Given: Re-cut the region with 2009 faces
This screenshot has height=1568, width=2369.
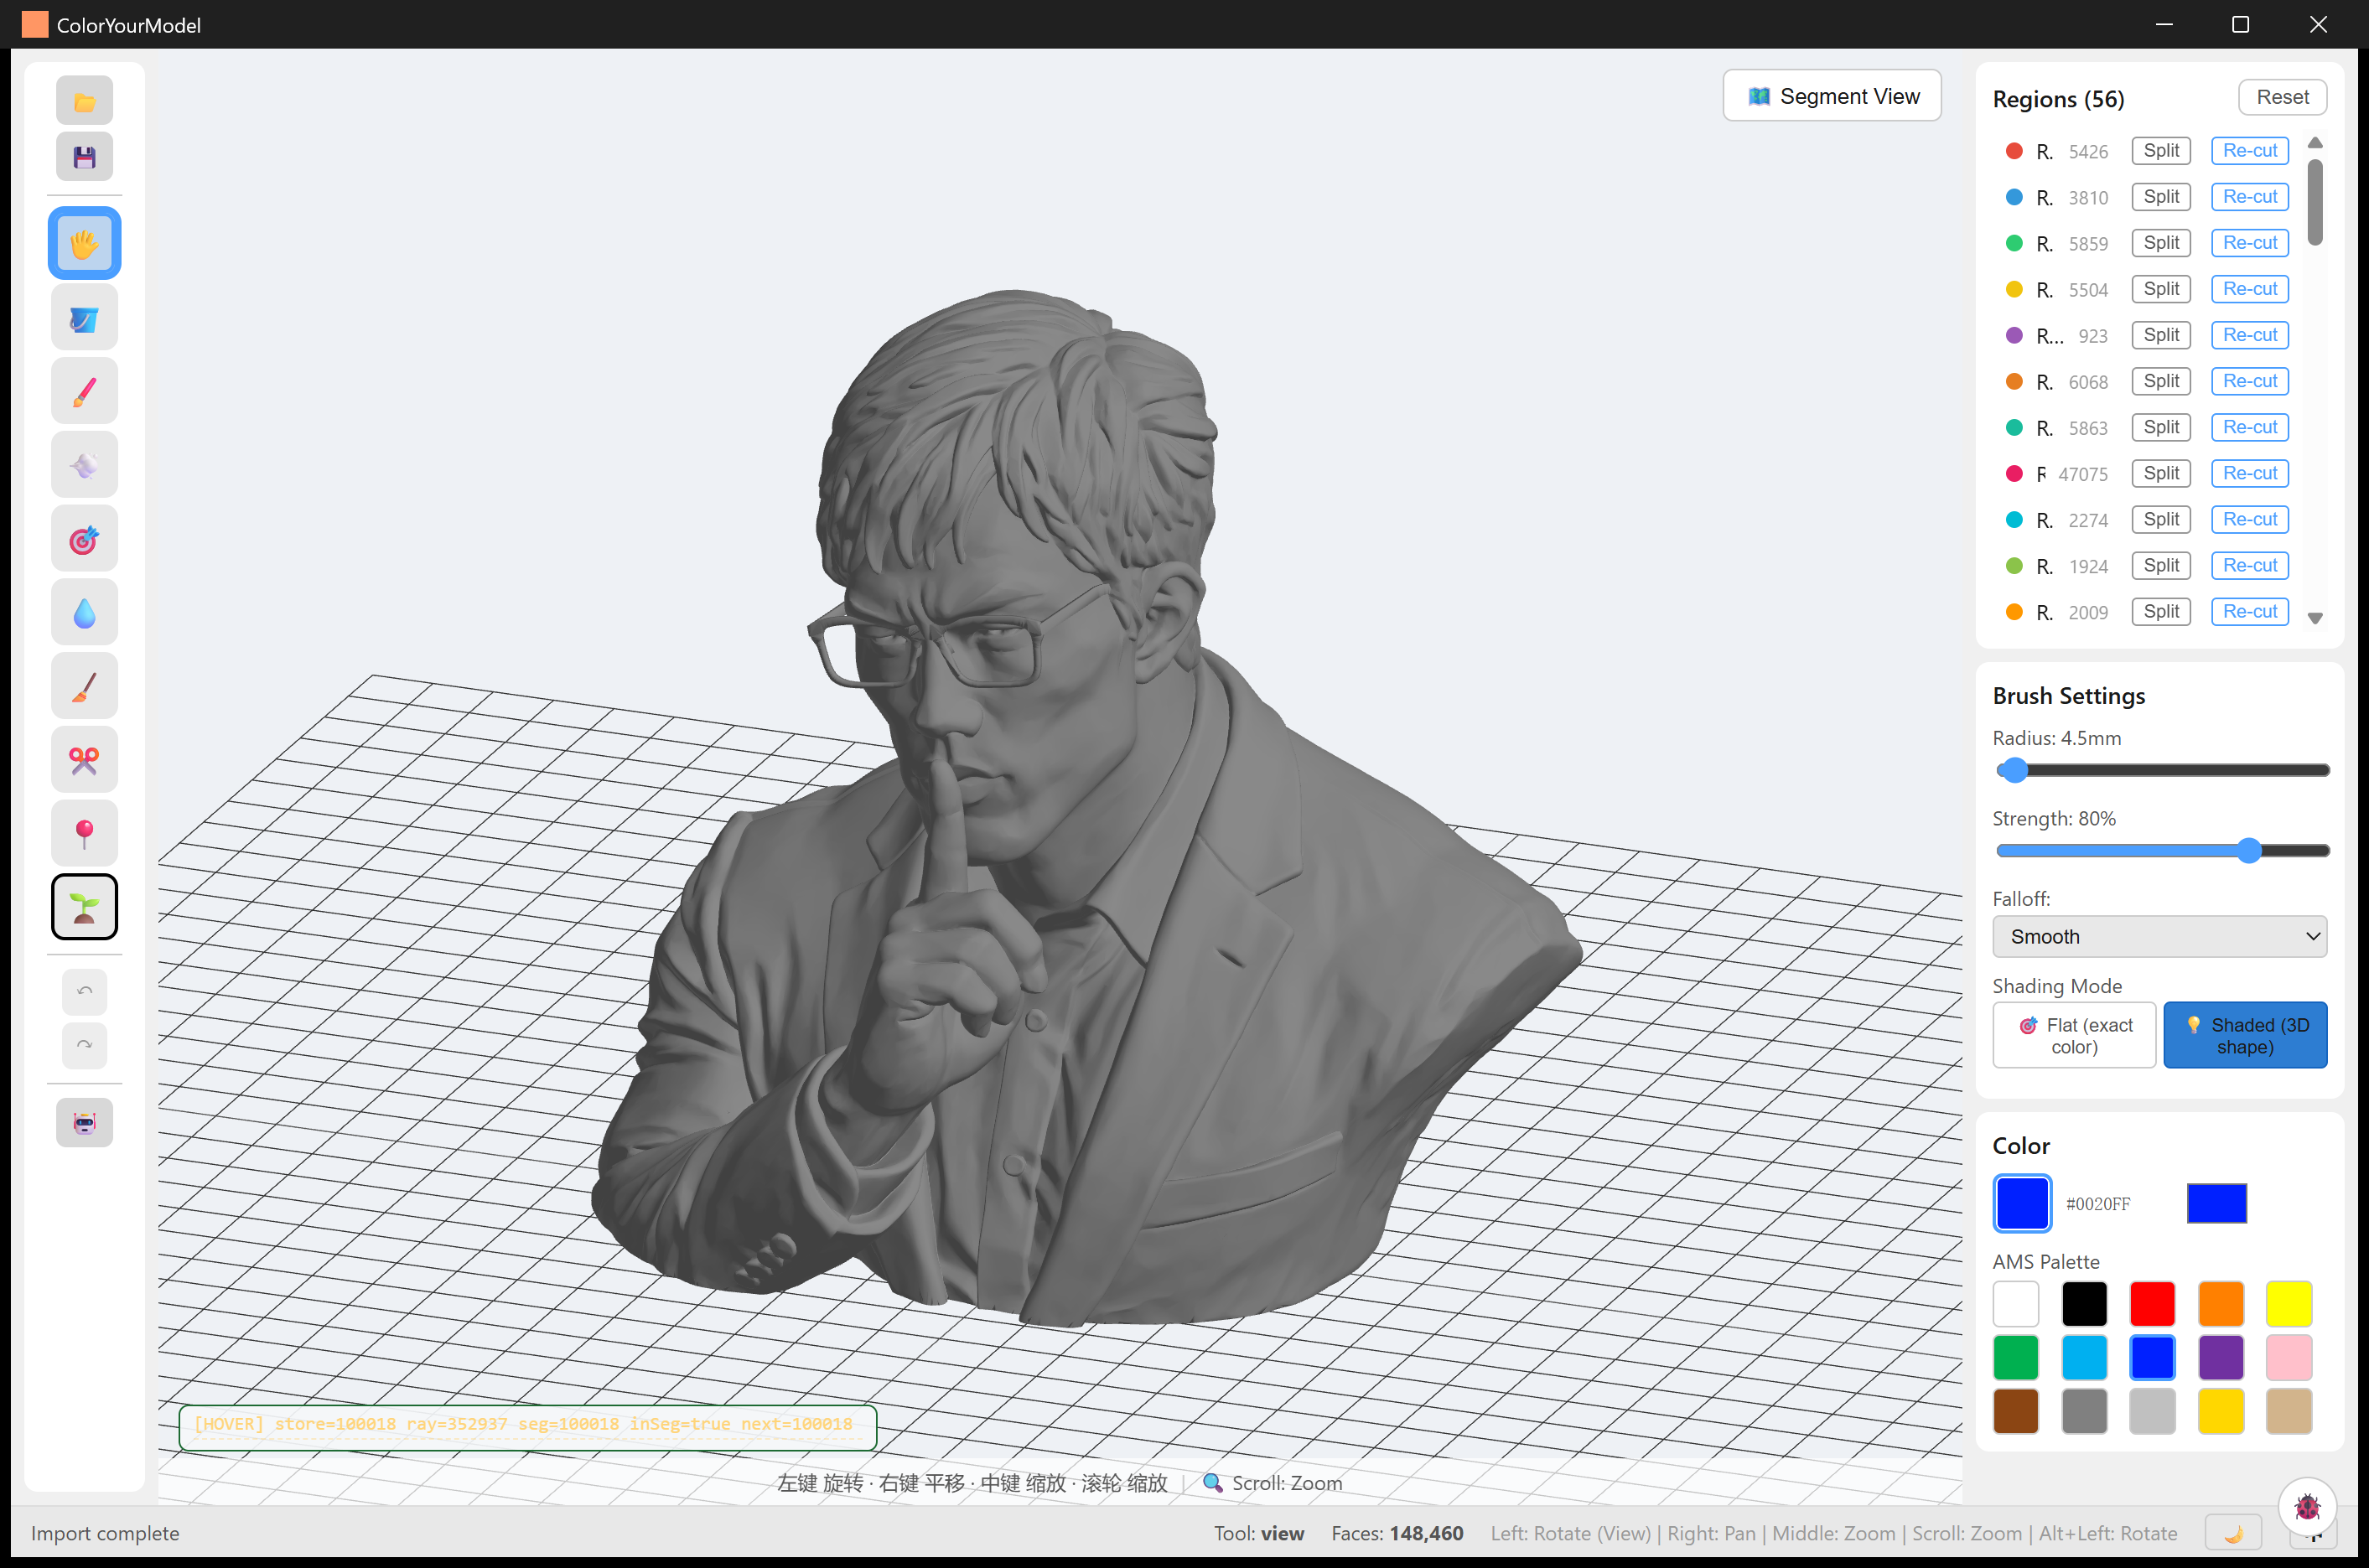Looking at the screenshot, I should [x=2249, y=611].
